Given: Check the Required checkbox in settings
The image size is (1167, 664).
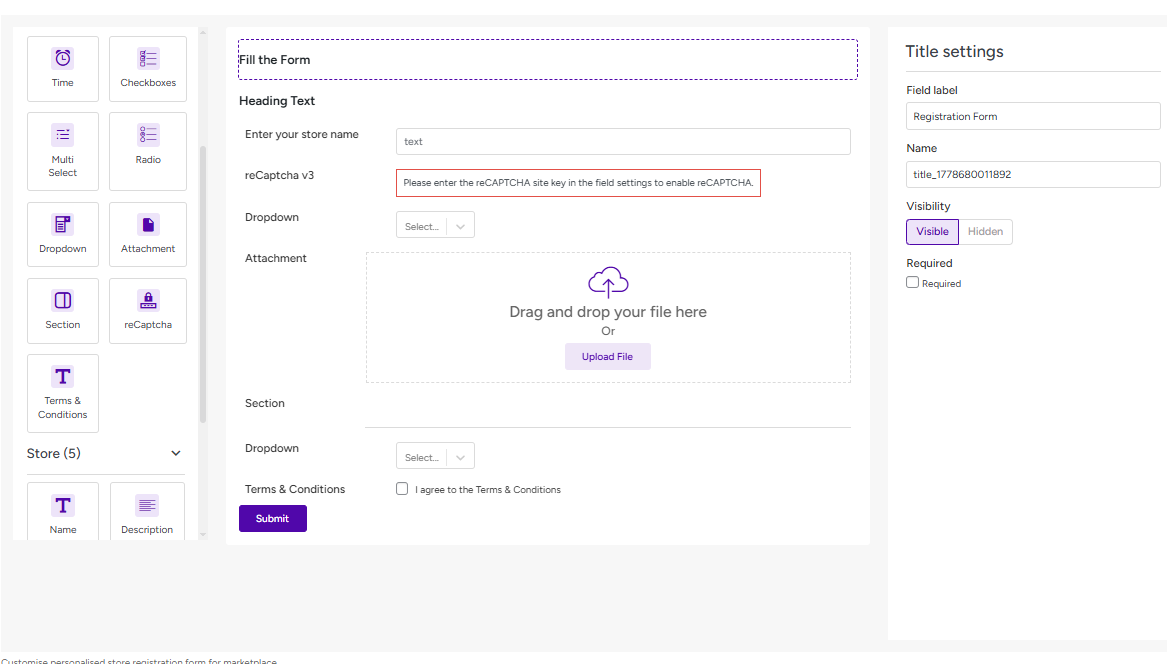Looking at the screenshot, I should click(x=912, y=282).
